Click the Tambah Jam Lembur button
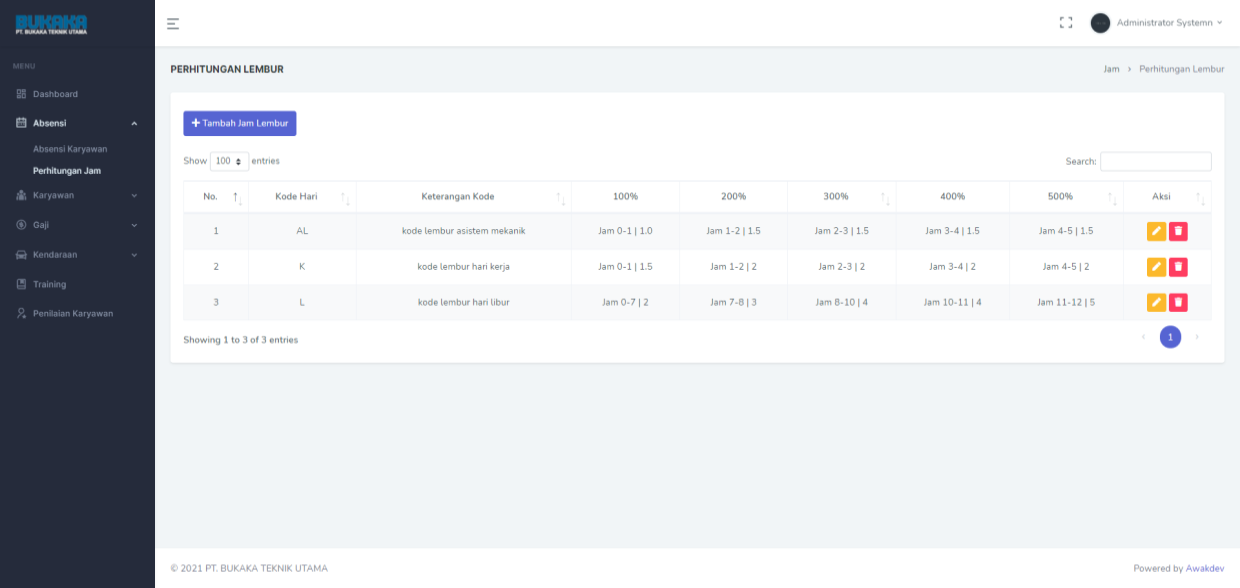 tap(239, 123)
